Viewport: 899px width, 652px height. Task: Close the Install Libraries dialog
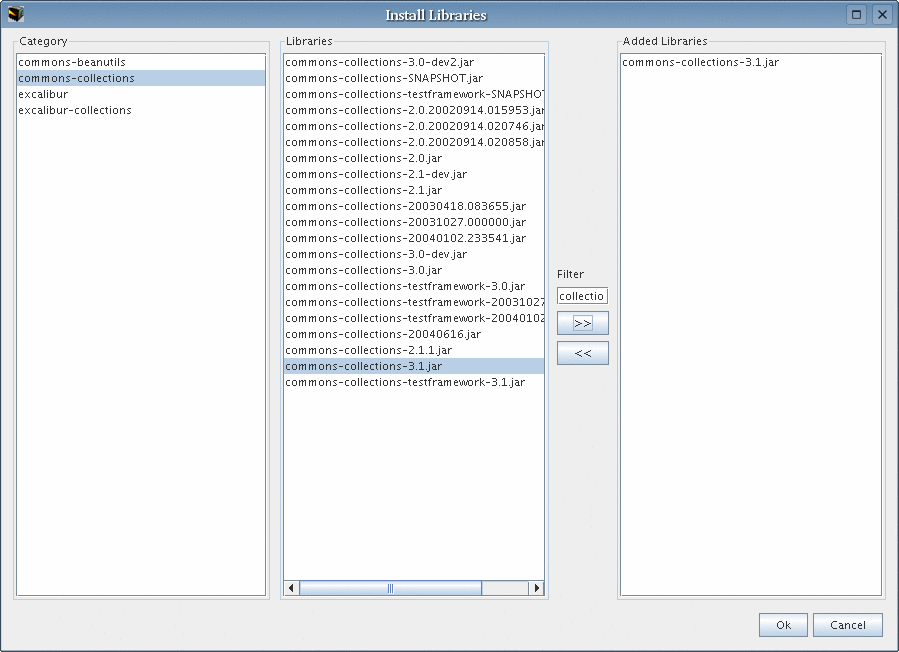click(x=882, y=14)
